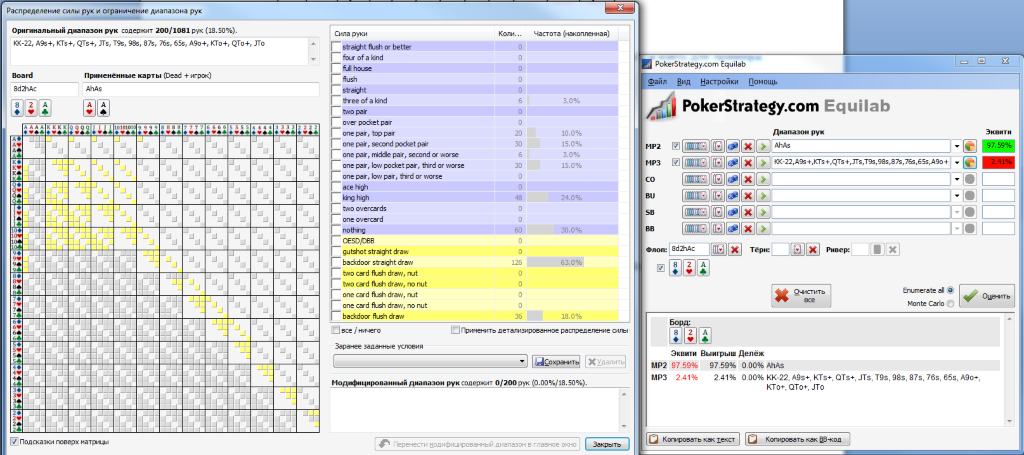Toggle MP3 player checkbox
This screenshot has width=1024, height=455.
pyautogui.click(x=676, y=162)
